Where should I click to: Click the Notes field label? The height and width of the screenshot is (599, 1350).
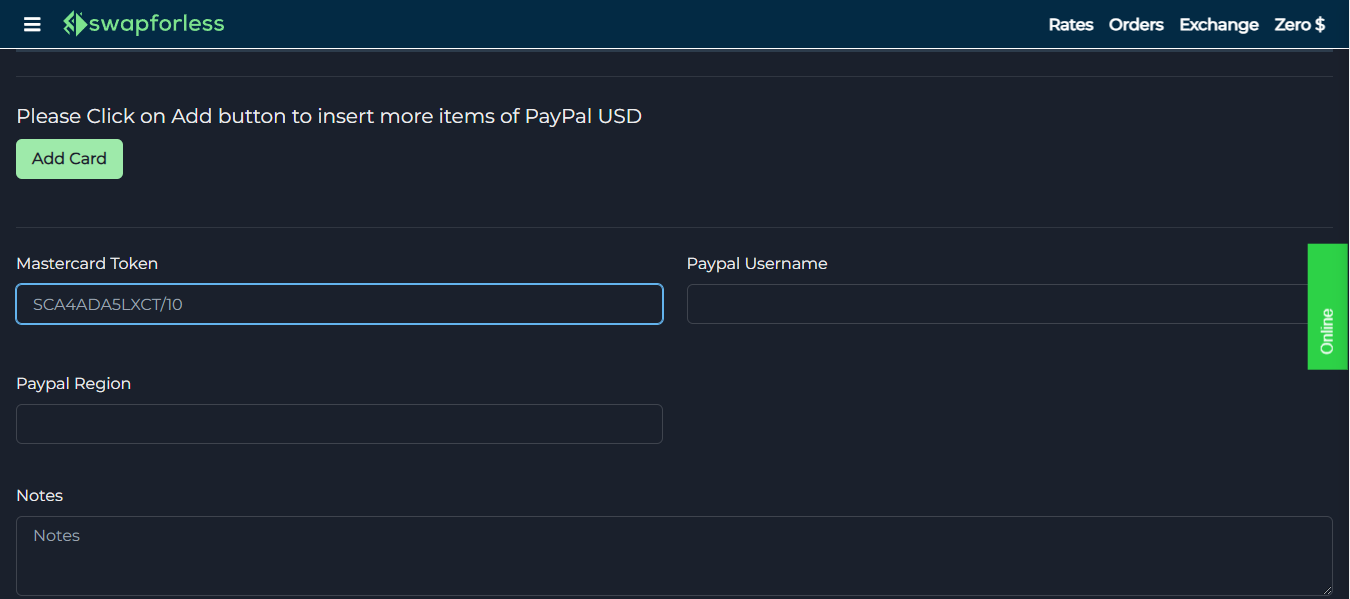coord(40,496)
